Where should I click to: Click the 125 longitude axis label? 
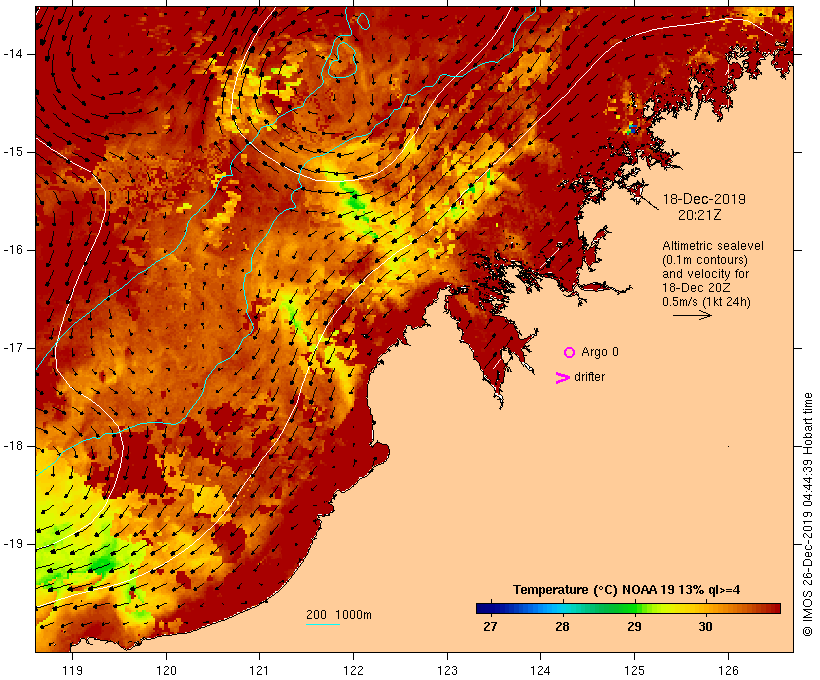pos(635,670)
